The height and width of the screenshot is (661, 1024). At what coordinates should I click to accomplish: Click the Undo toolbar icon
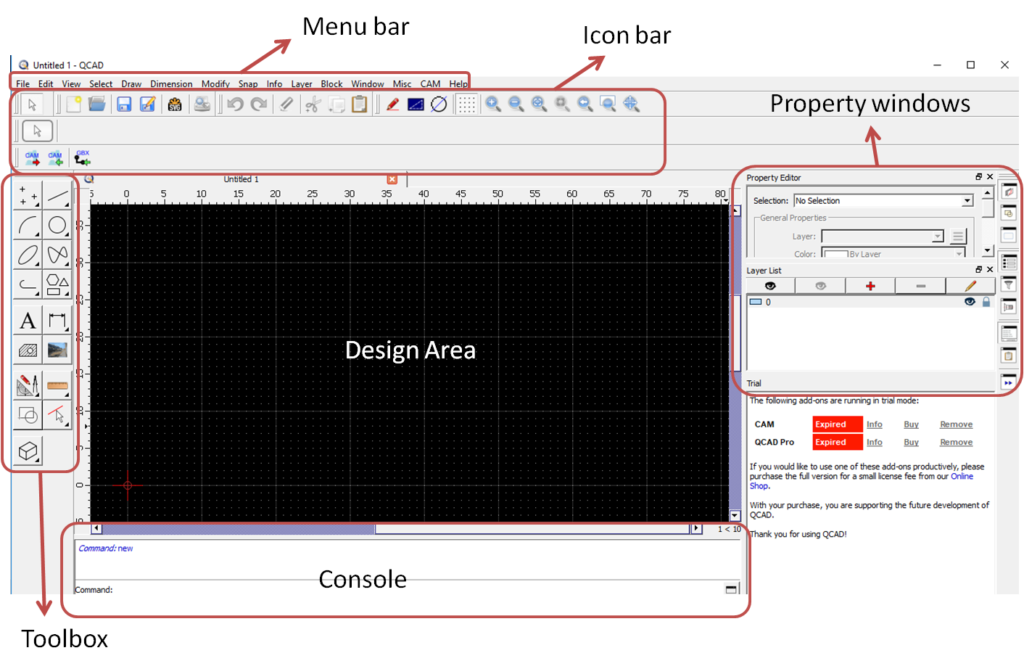pos(235,104)
